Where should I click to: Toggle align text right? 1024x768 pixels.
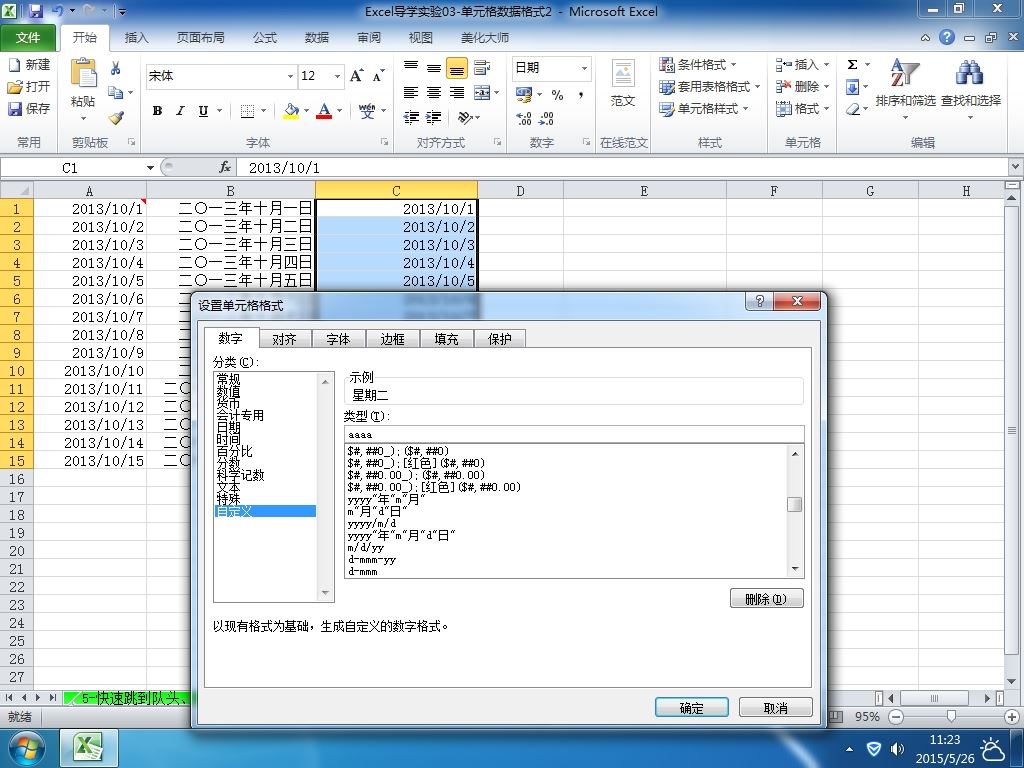click(x=457, y=93)
